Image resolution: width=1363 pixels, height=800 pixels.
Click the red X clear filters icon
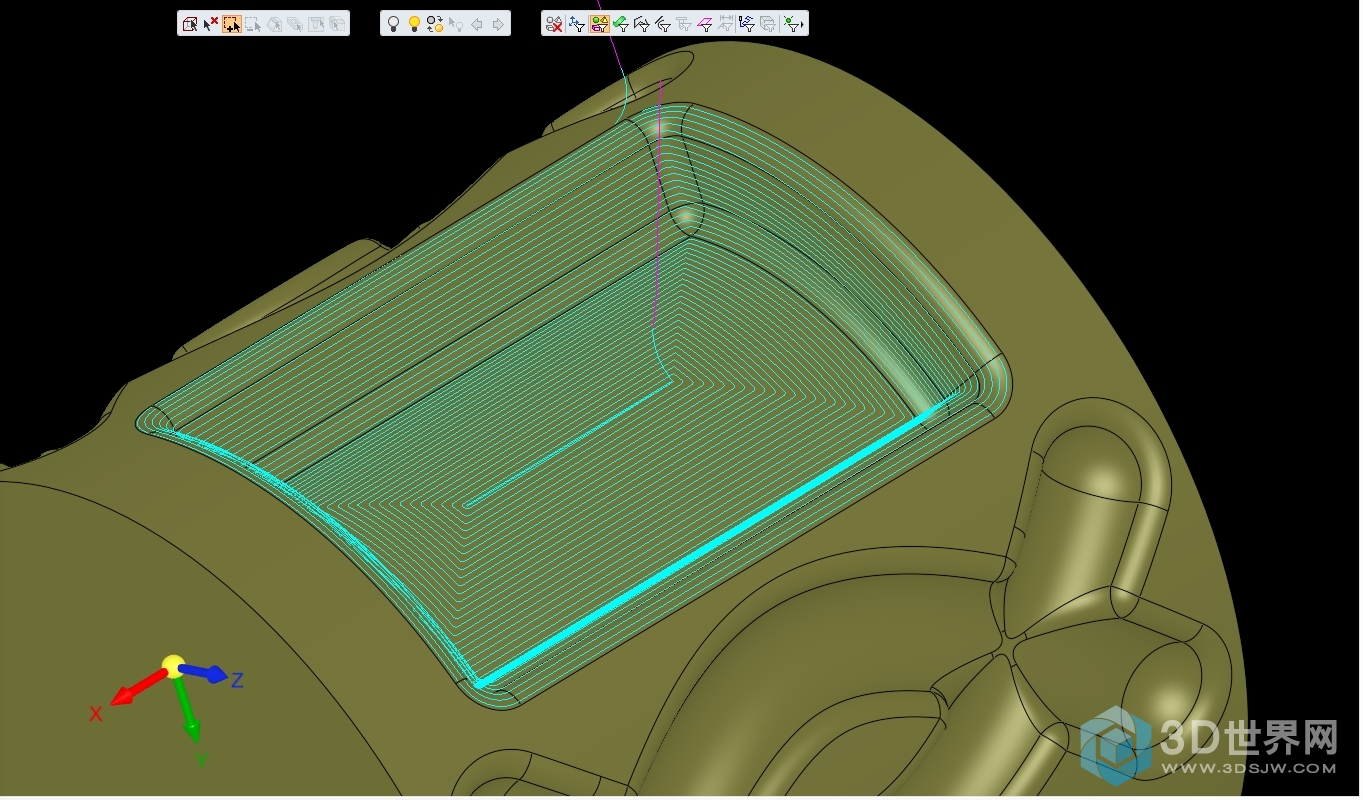click(555, 24)
